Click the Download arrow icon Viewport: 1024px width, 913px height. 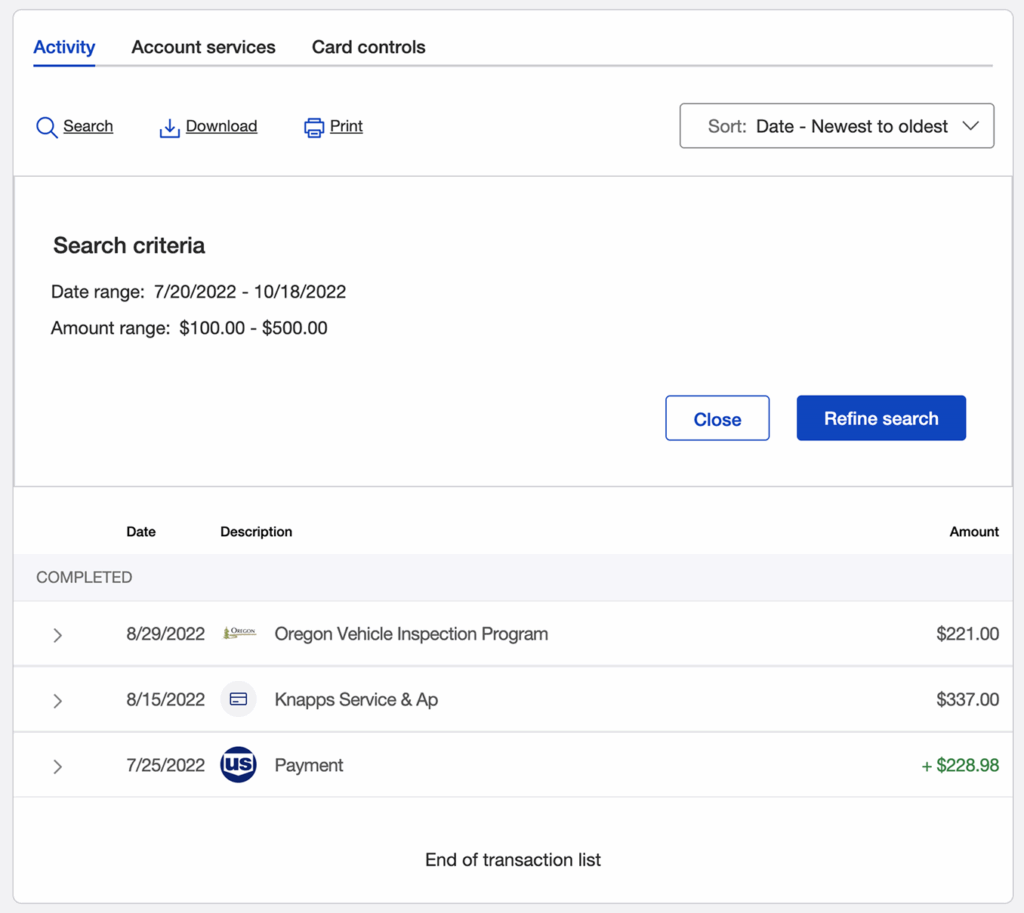169,128
